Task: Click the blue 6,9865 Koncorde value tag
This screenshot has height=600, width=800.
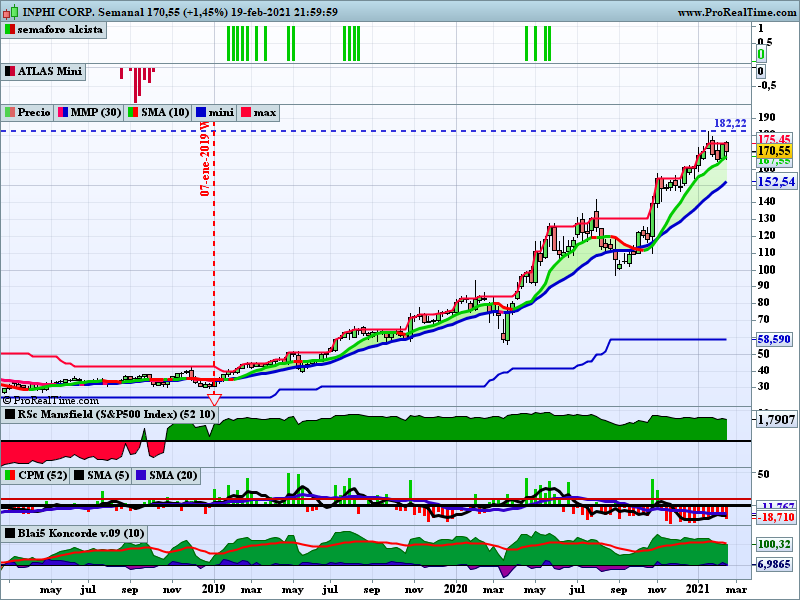Action: click(774, 564)
